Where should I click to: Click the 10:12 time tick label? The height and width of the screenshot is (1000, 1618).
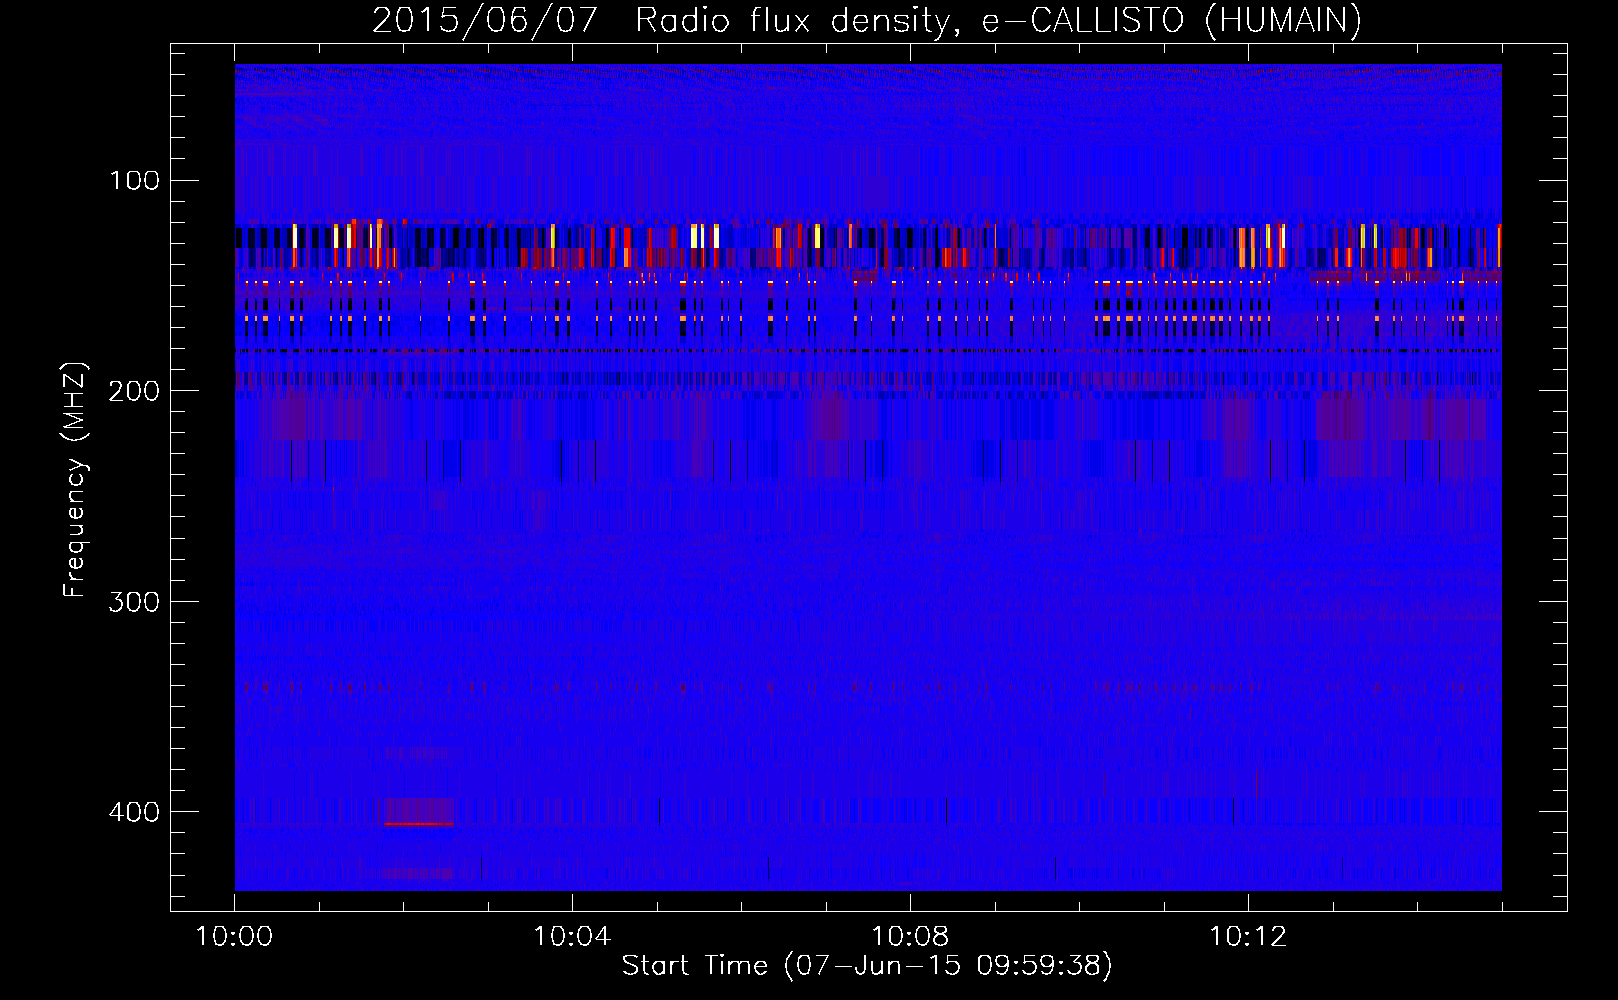tap(1248, 937)
